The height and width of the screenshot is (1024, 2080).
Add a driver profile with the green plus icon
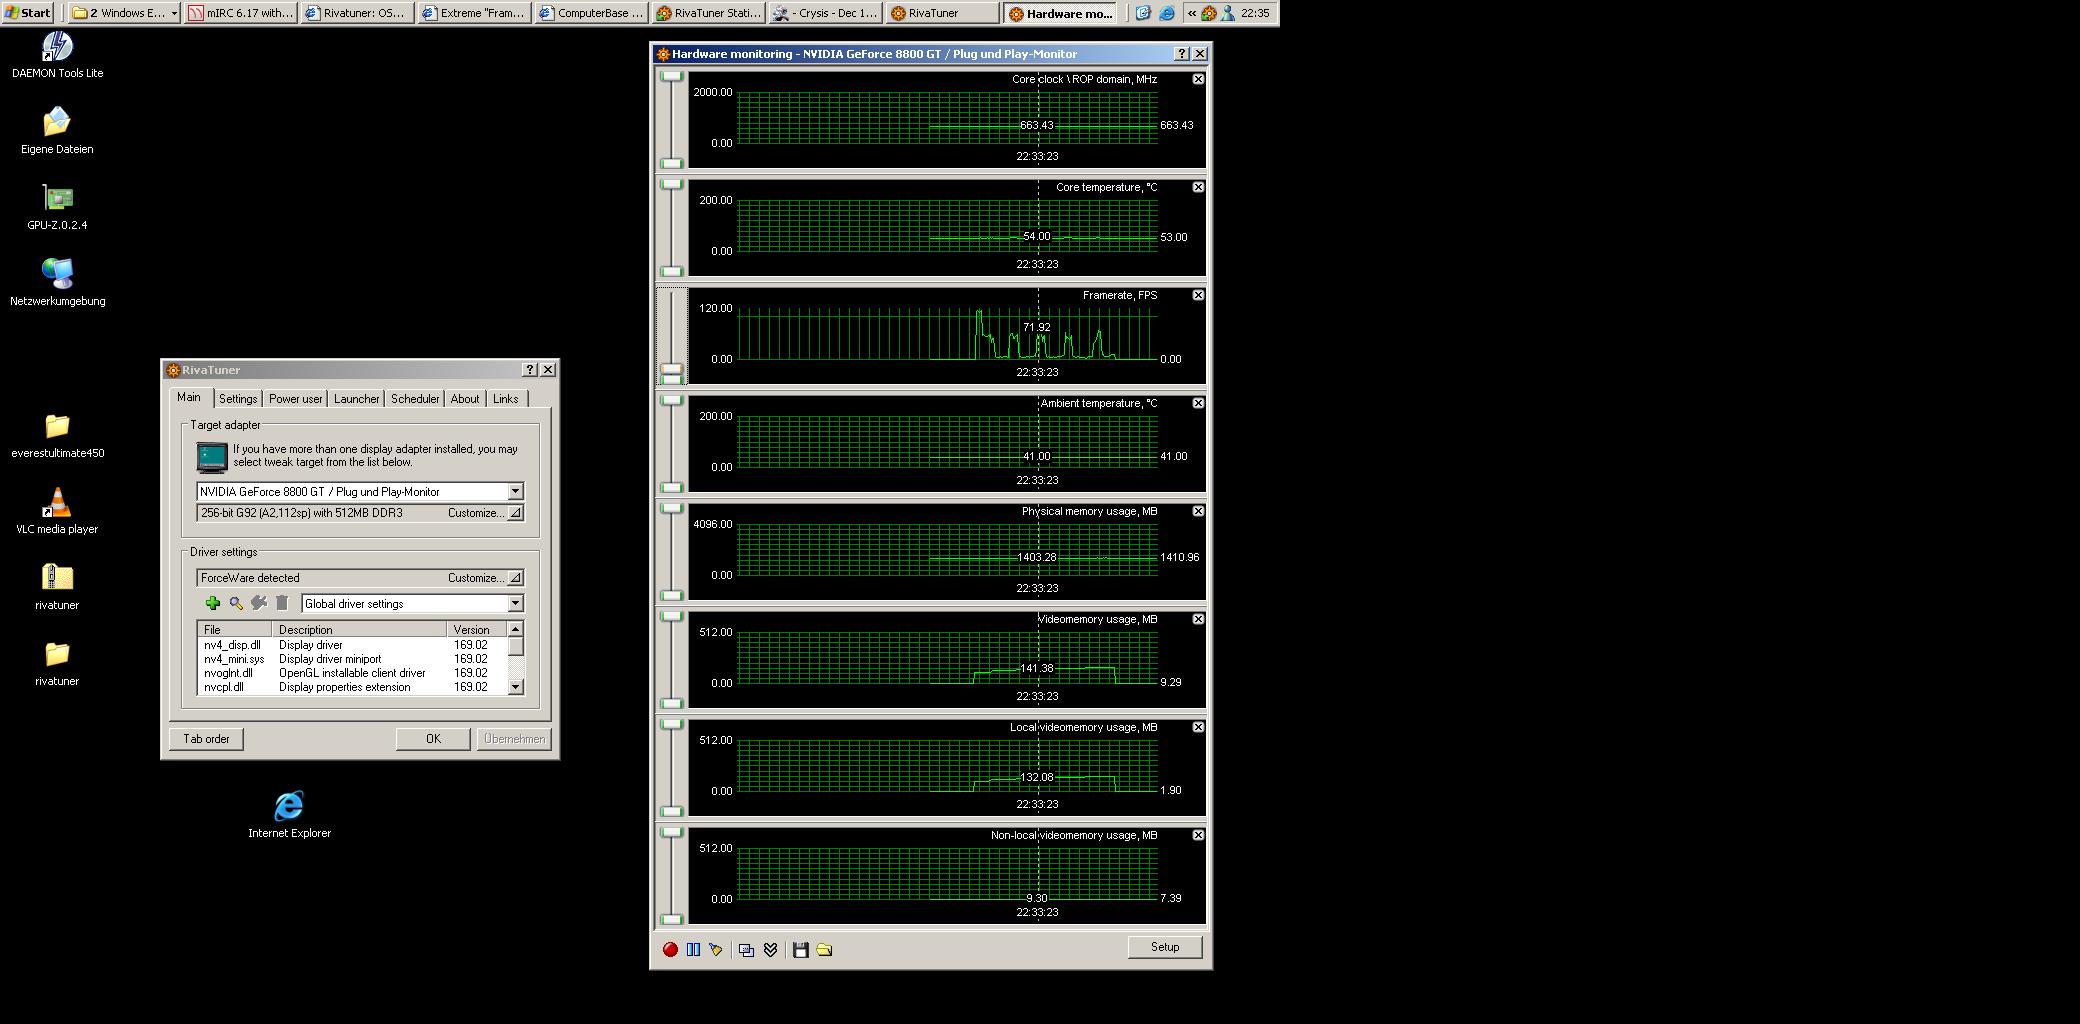[x=213, y=603]
